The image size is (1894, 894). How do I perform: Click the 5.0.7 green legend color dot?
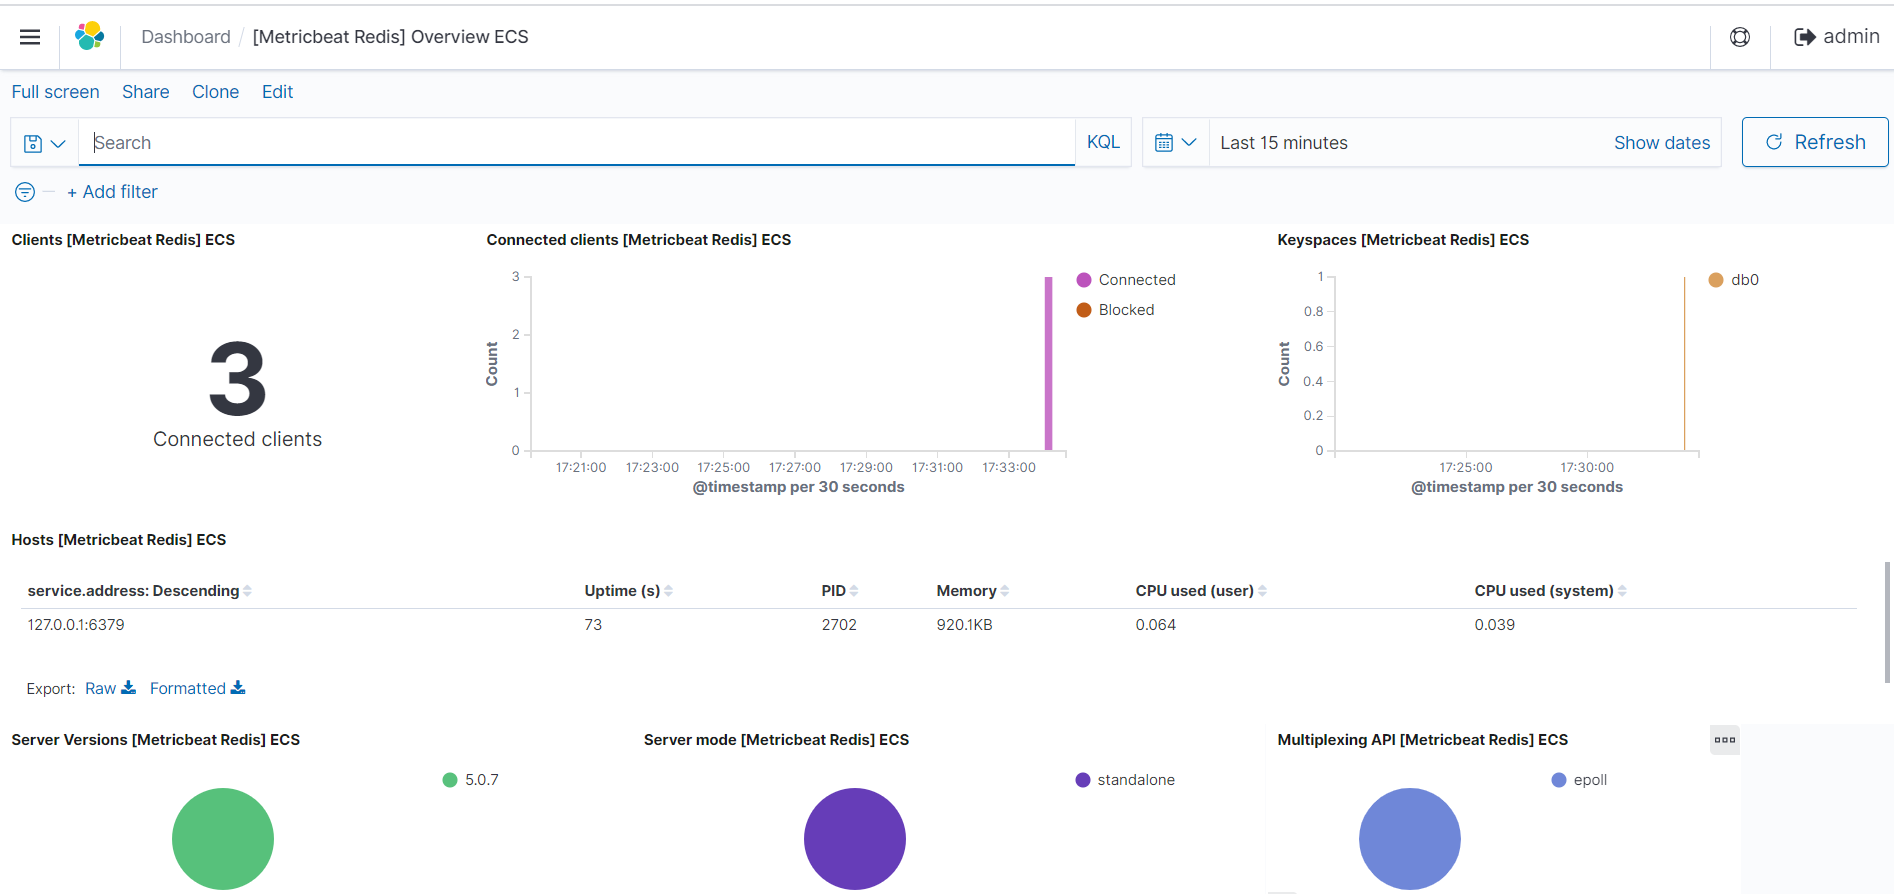450,780
